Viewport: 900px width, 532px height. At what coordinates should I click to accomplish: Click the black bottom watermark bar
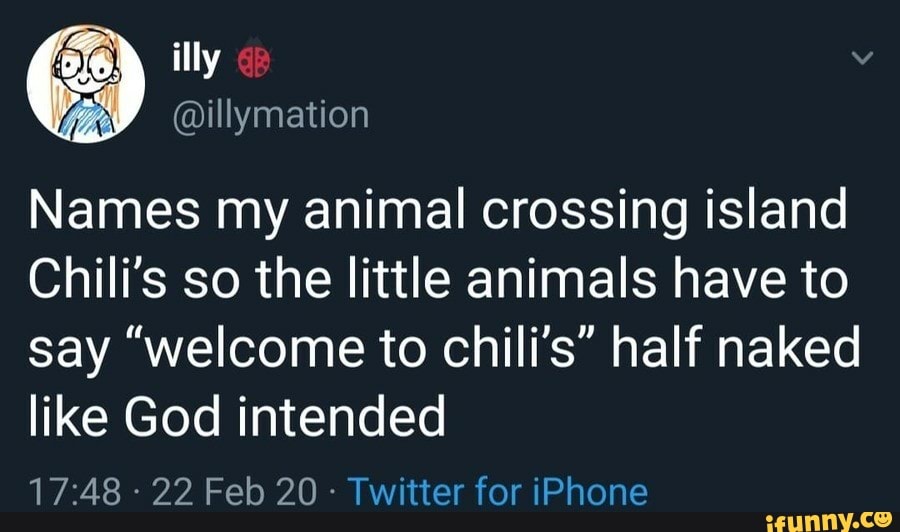coord(450,522)
